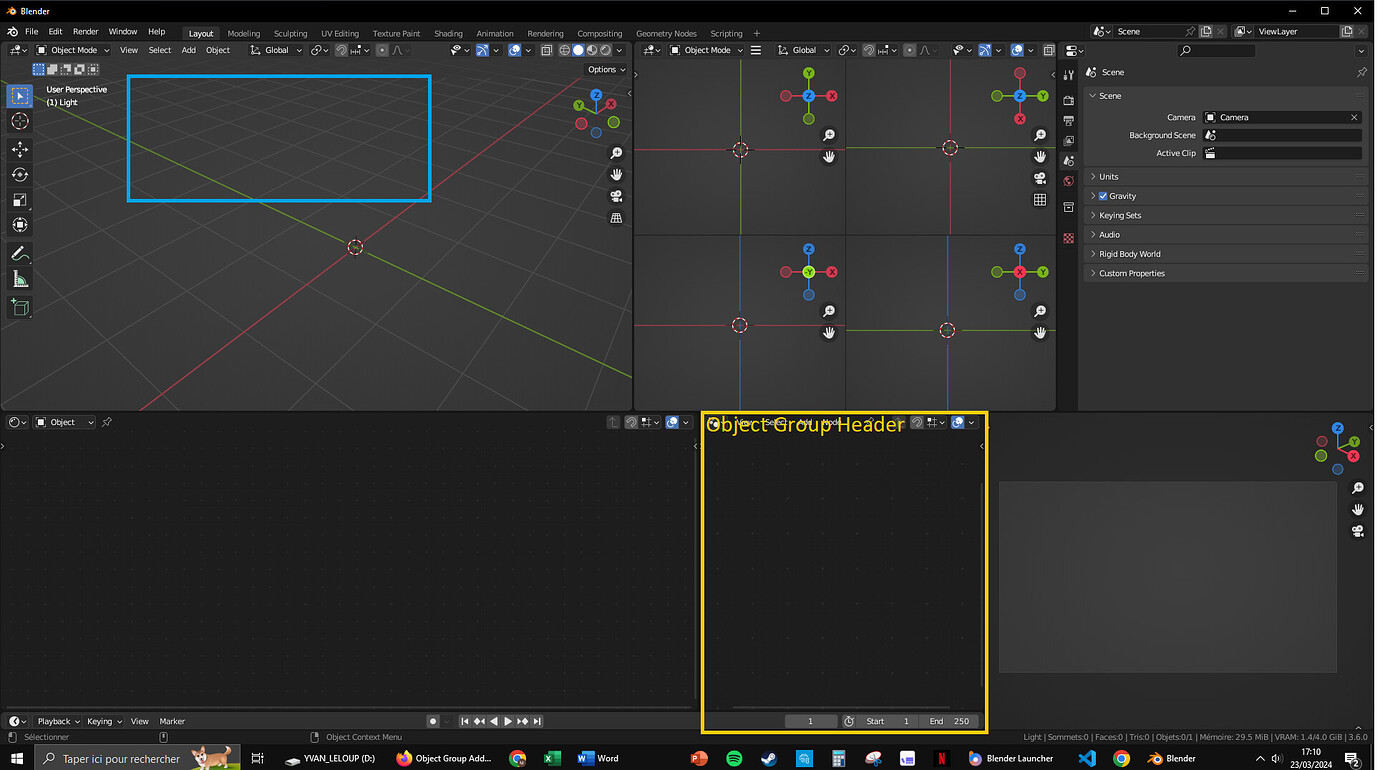Screen dimensions: 1380x770
Task: Toggle Use Preview Range clock in timeline
Action: [849, 721]
